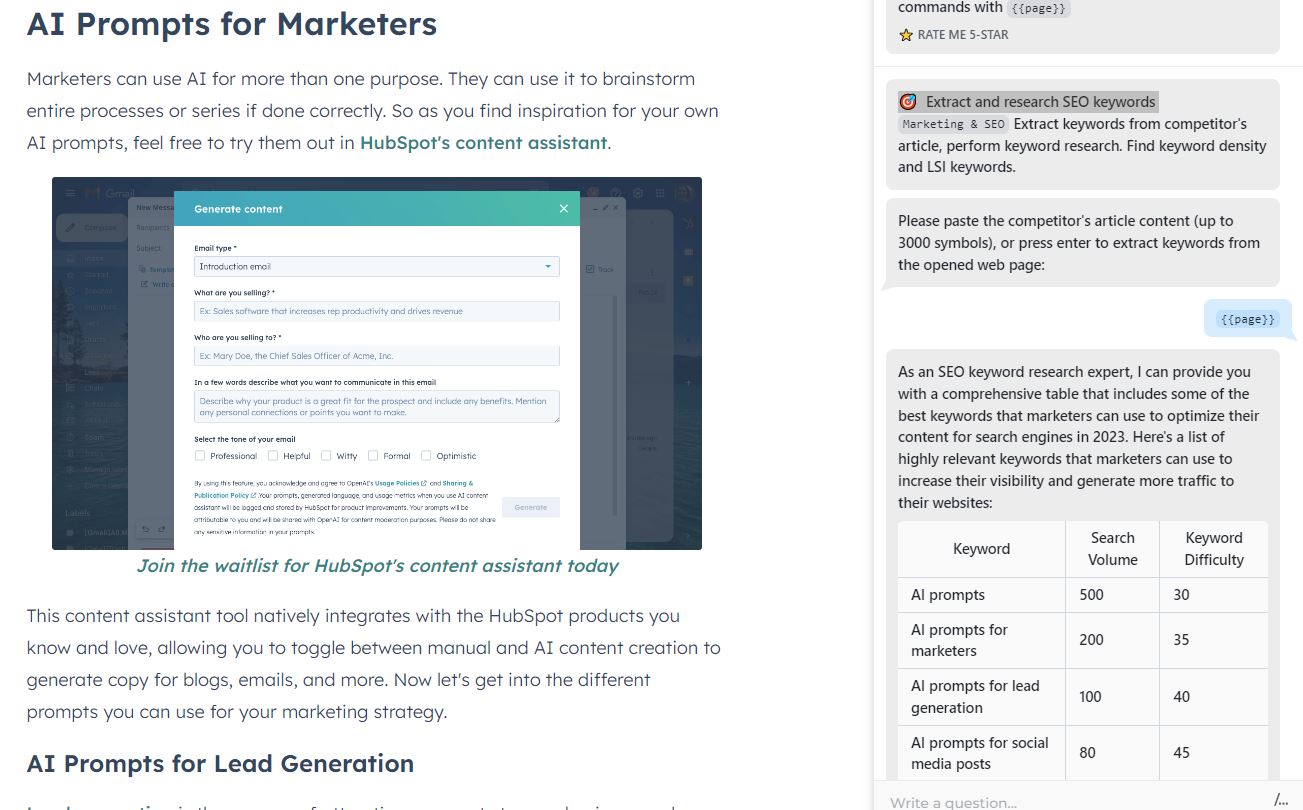The image size is (1303, 810).
Task: Open the Google apps grid icon
Action: (x=661, y=191)
